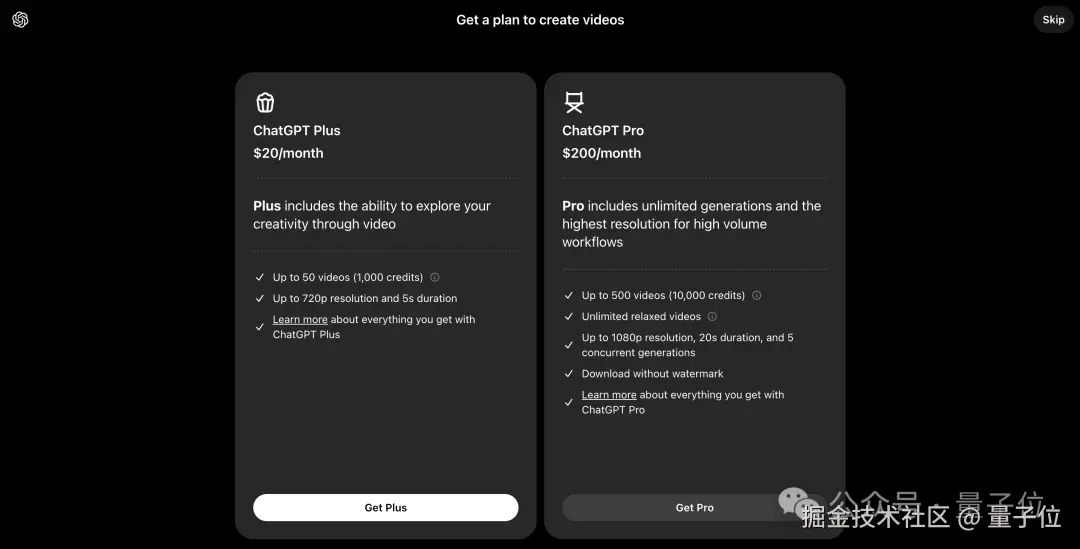Click the director chair icon on Pro card
This screenshot has width=1080, height=549.
click(x=574, y=102)
